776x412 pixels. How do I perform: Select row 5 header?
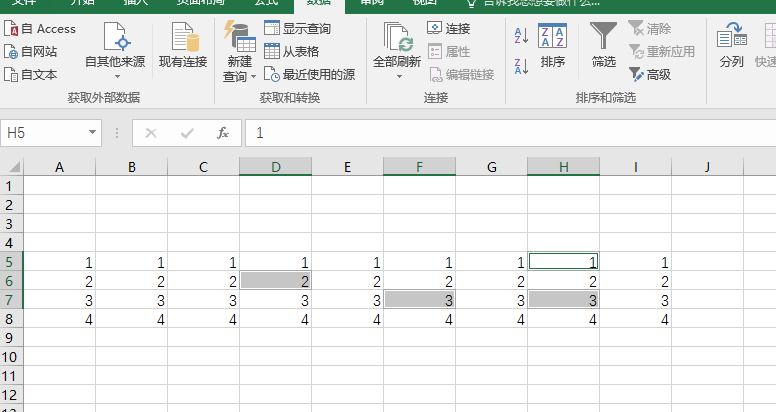pos(11,261)
